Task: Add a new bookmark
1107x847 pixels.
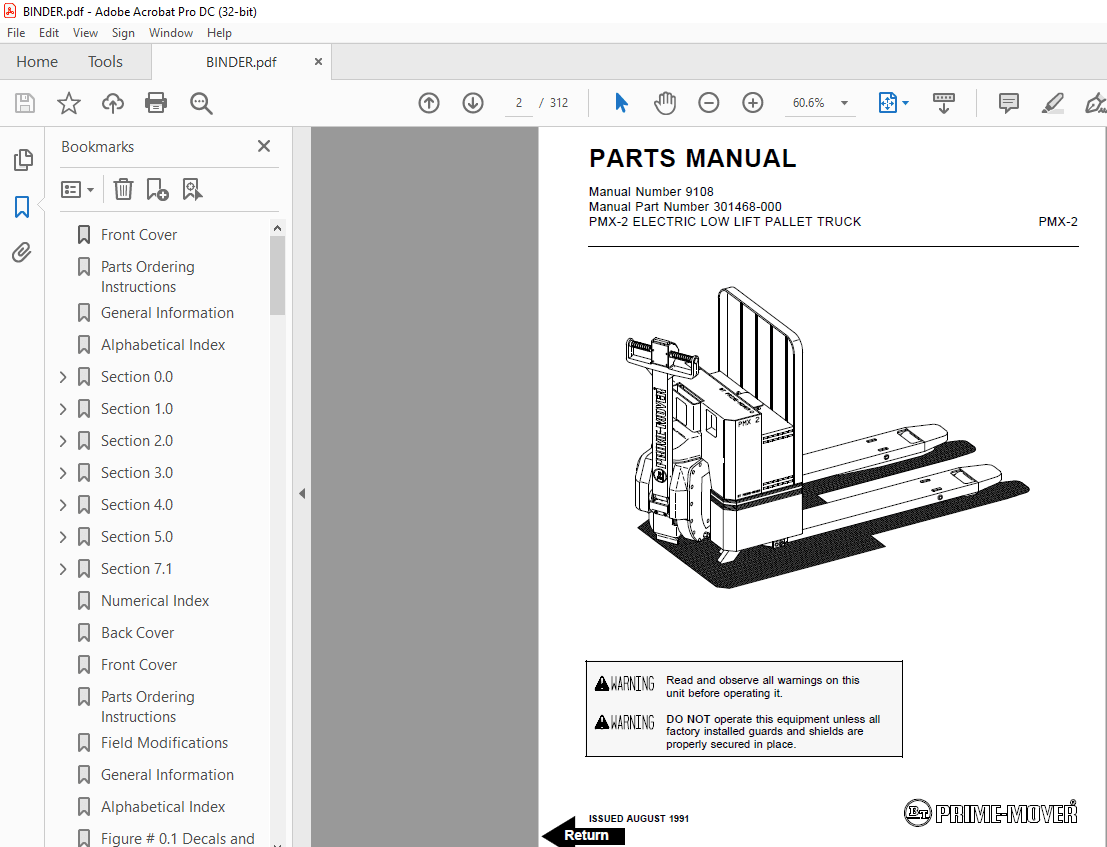Action: click(x=156, y=189)
